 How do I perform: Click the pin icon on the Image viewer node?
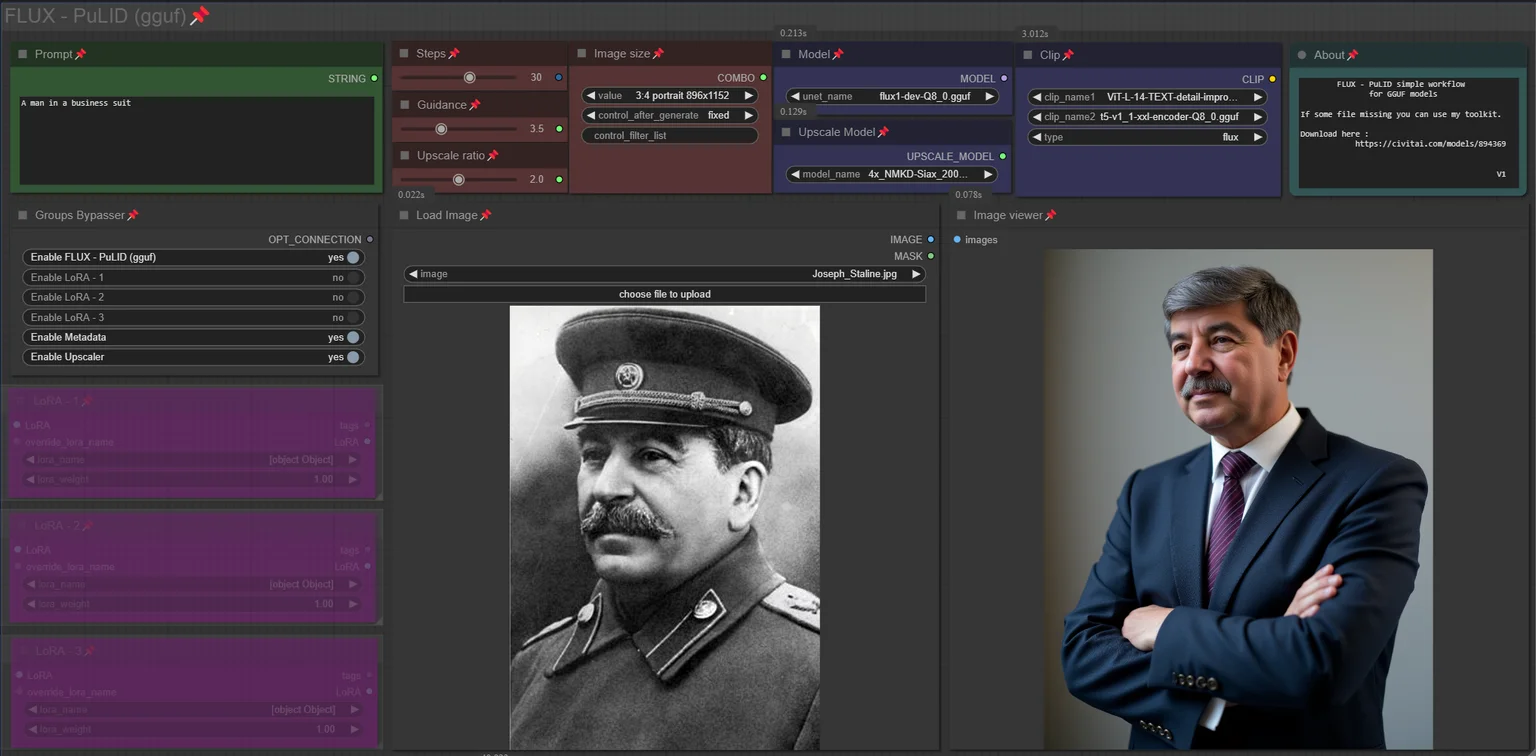coord(1050,215)
